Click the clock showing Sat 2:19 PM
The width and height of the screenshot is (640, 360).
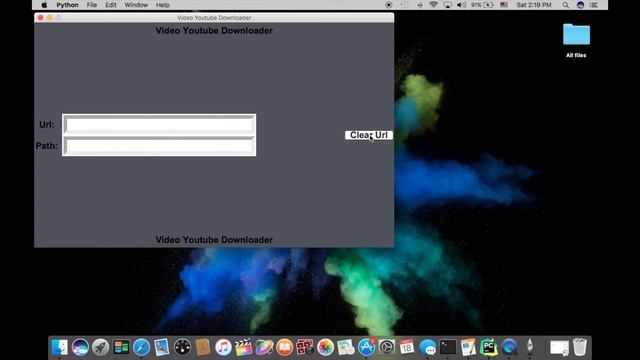pyautogui.click(x=534, y=5)
